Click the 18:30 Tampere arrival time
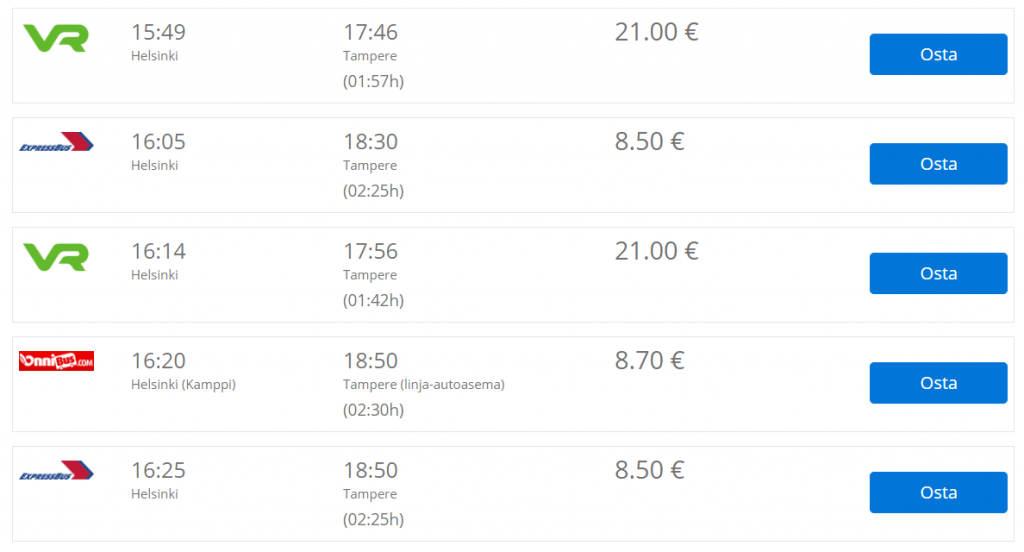This screenshot has width=1024, height=552. coord(370,142)
